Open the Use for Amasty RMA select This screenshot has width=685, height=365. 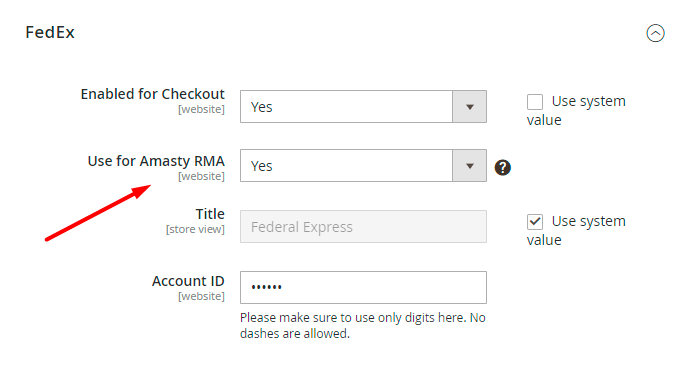click(363, 165)
